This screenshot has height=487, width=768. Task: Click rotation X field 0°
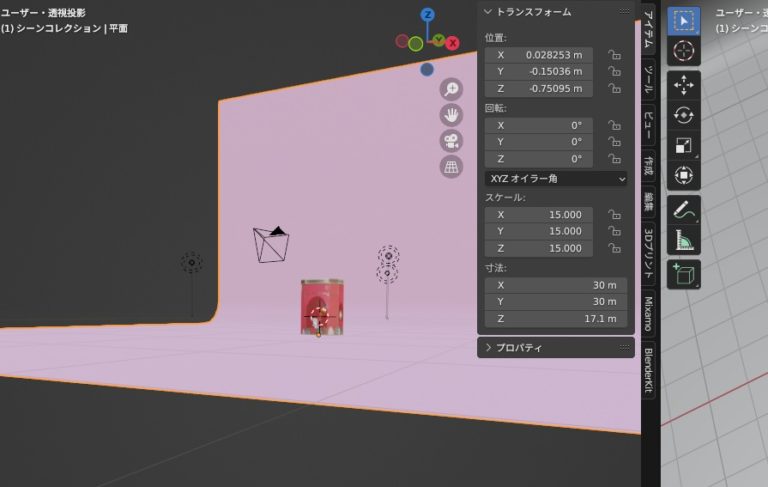coord(539,125)
